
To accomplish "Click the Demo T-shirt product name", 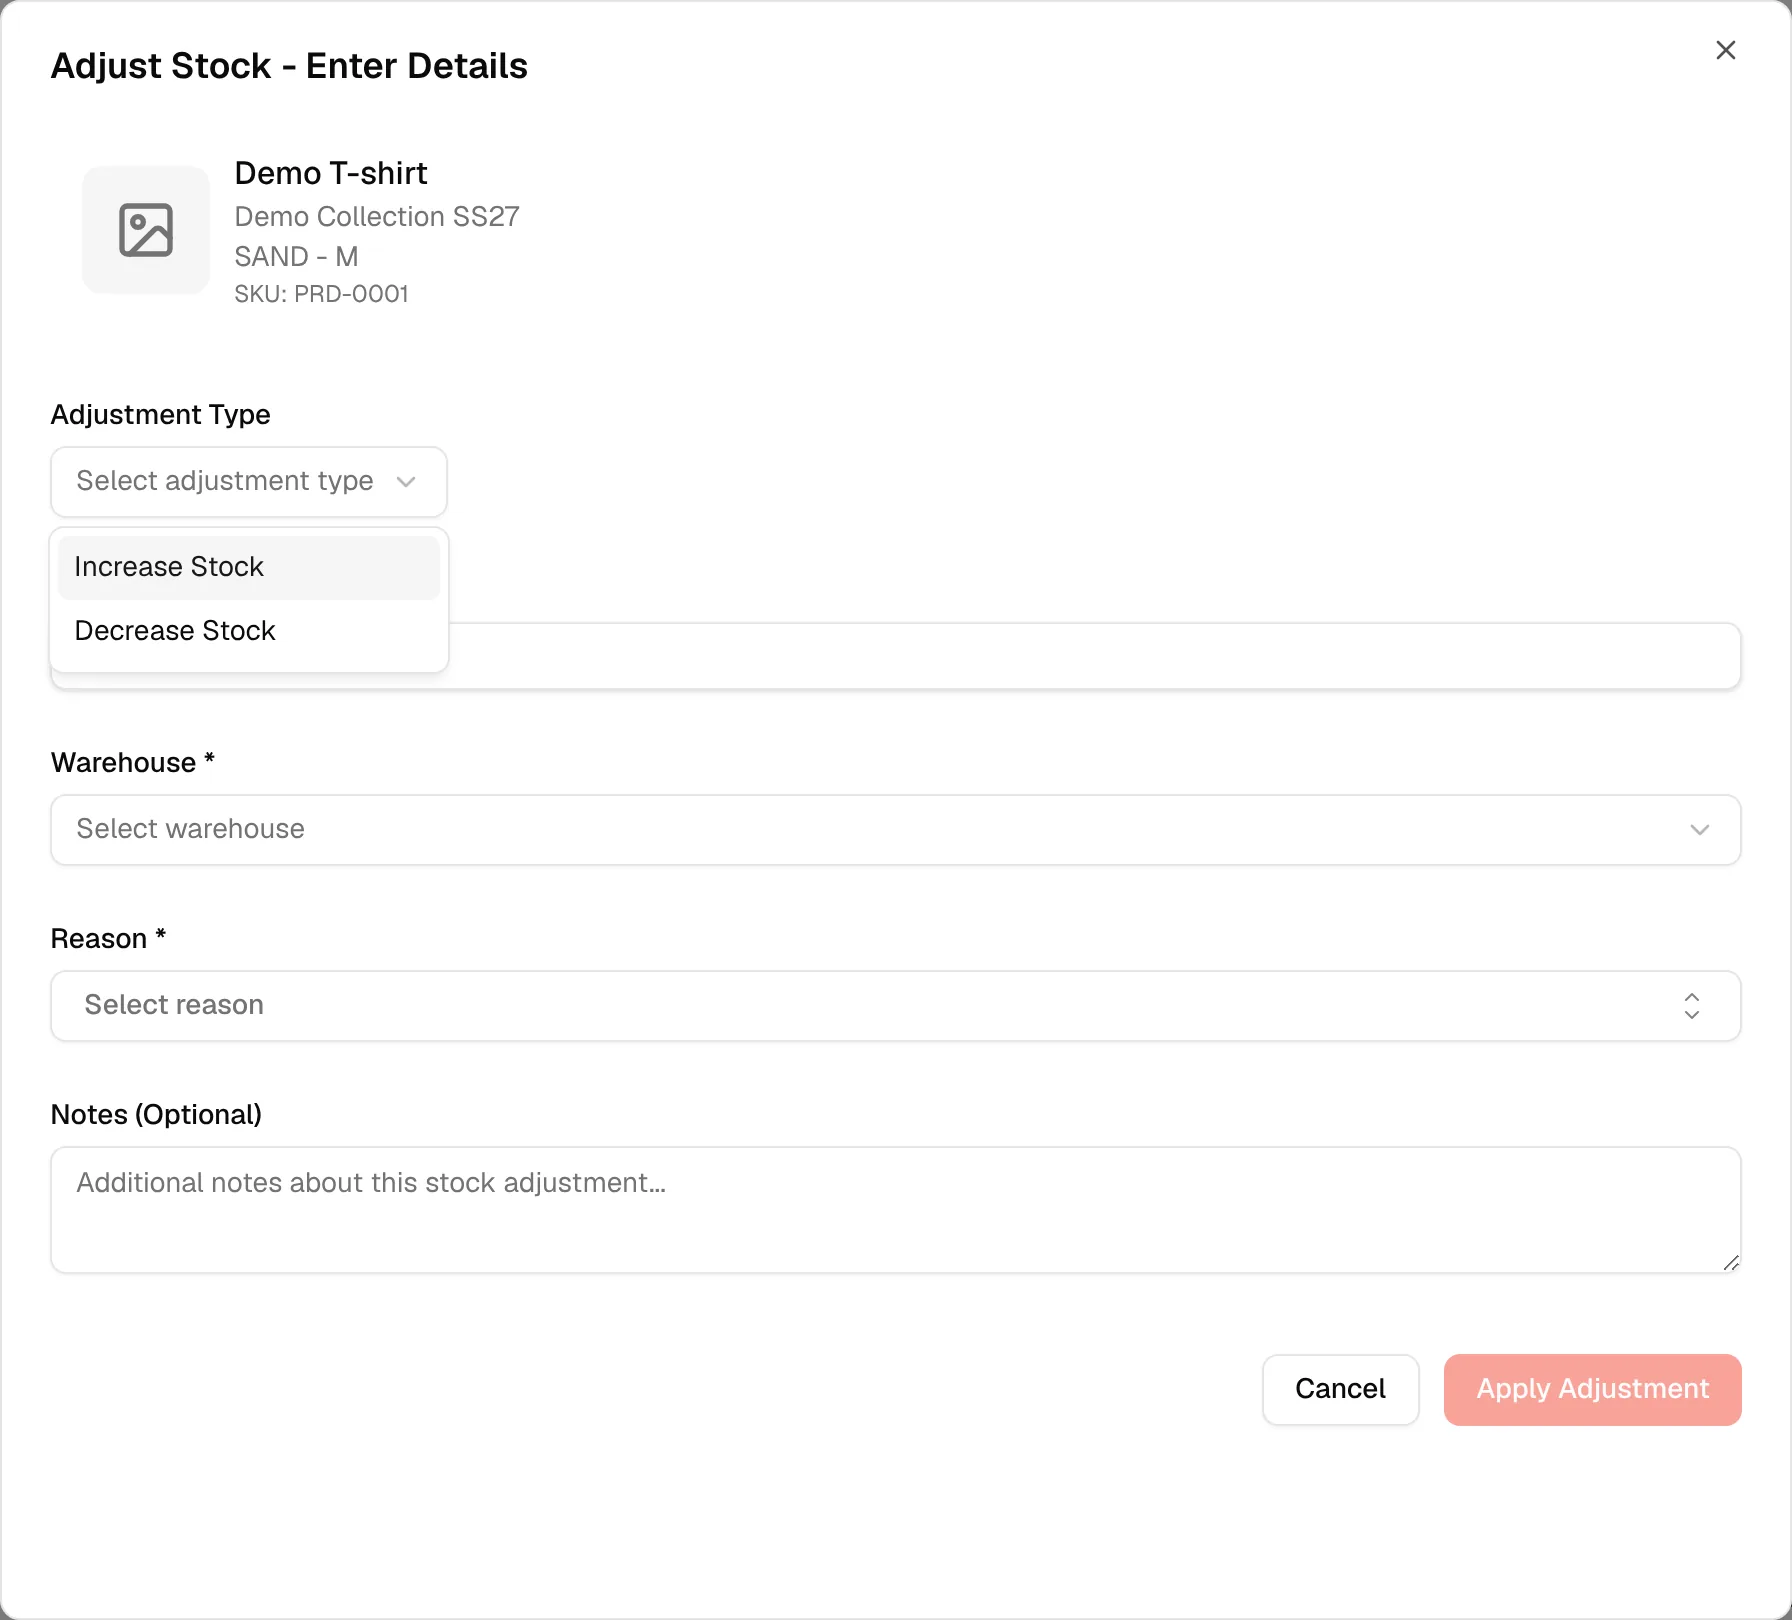I will (x=331, y=173).
